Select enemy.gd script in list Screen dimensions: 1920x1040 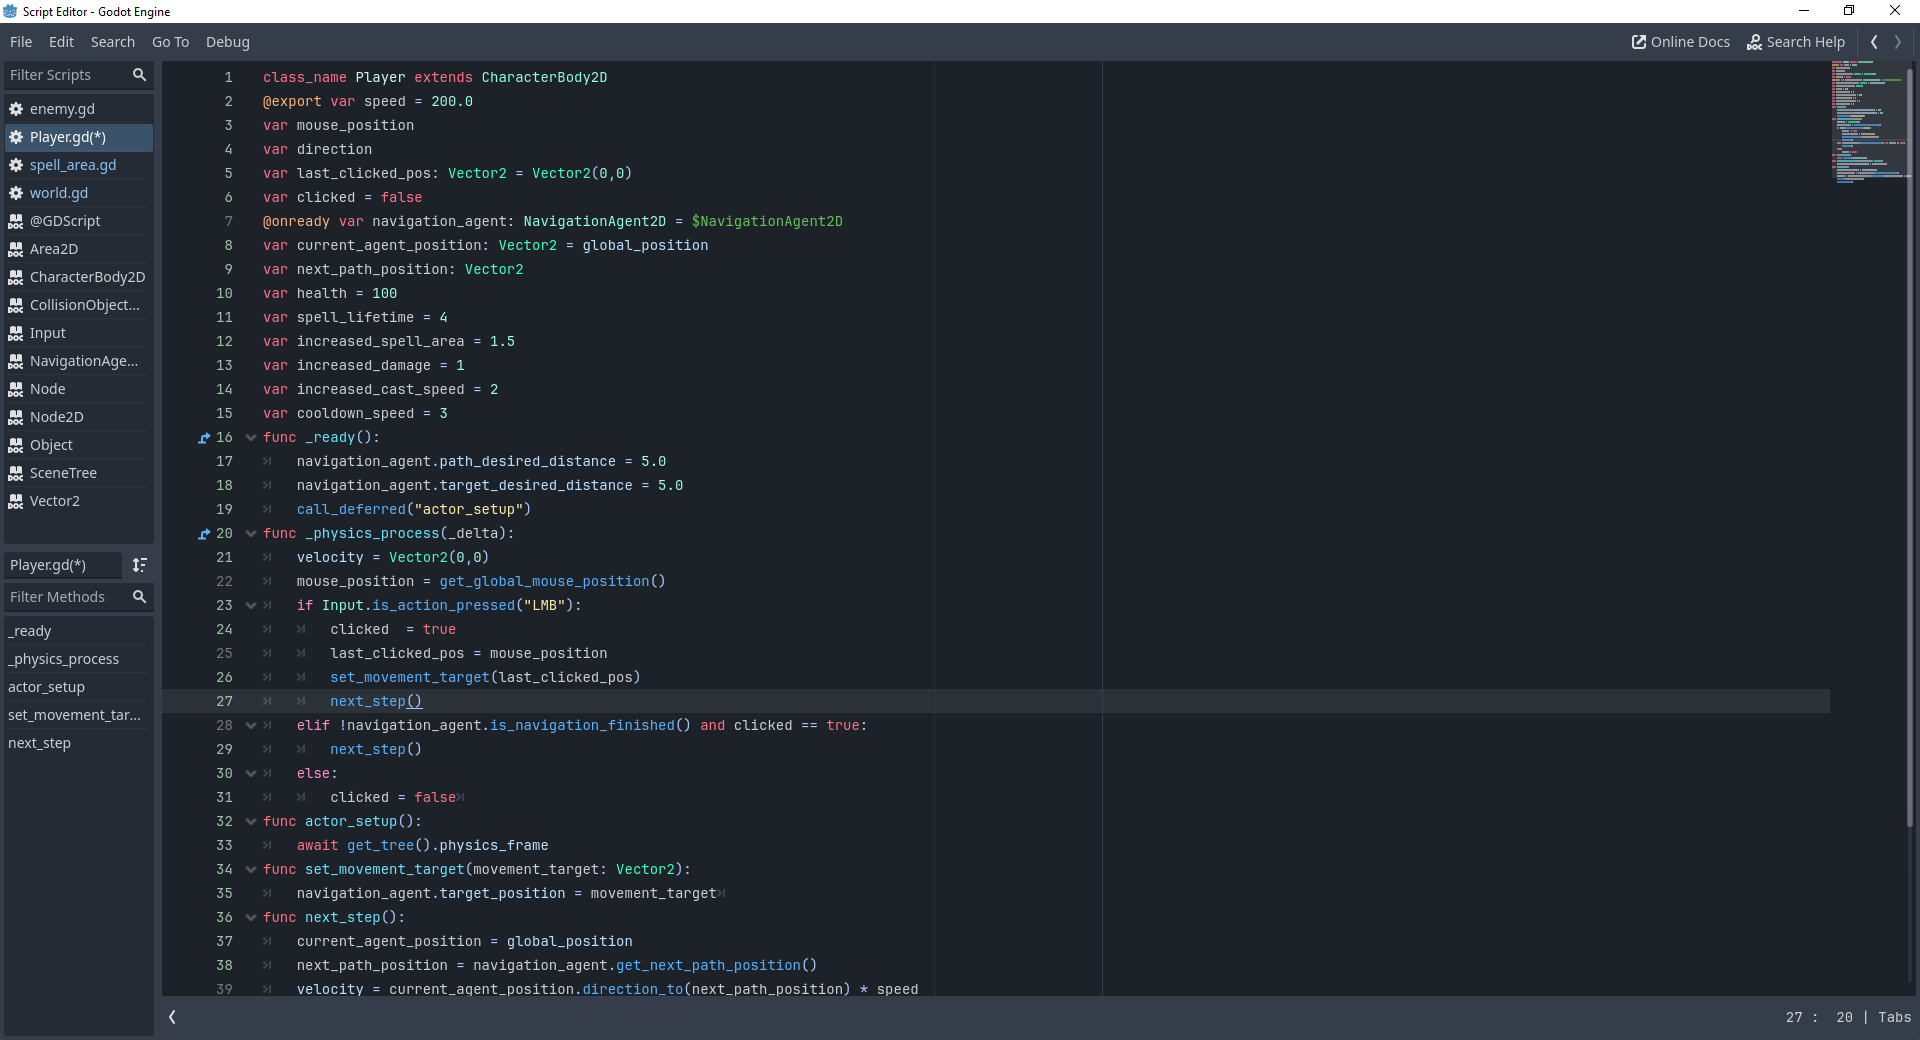[x=78, y=109]
